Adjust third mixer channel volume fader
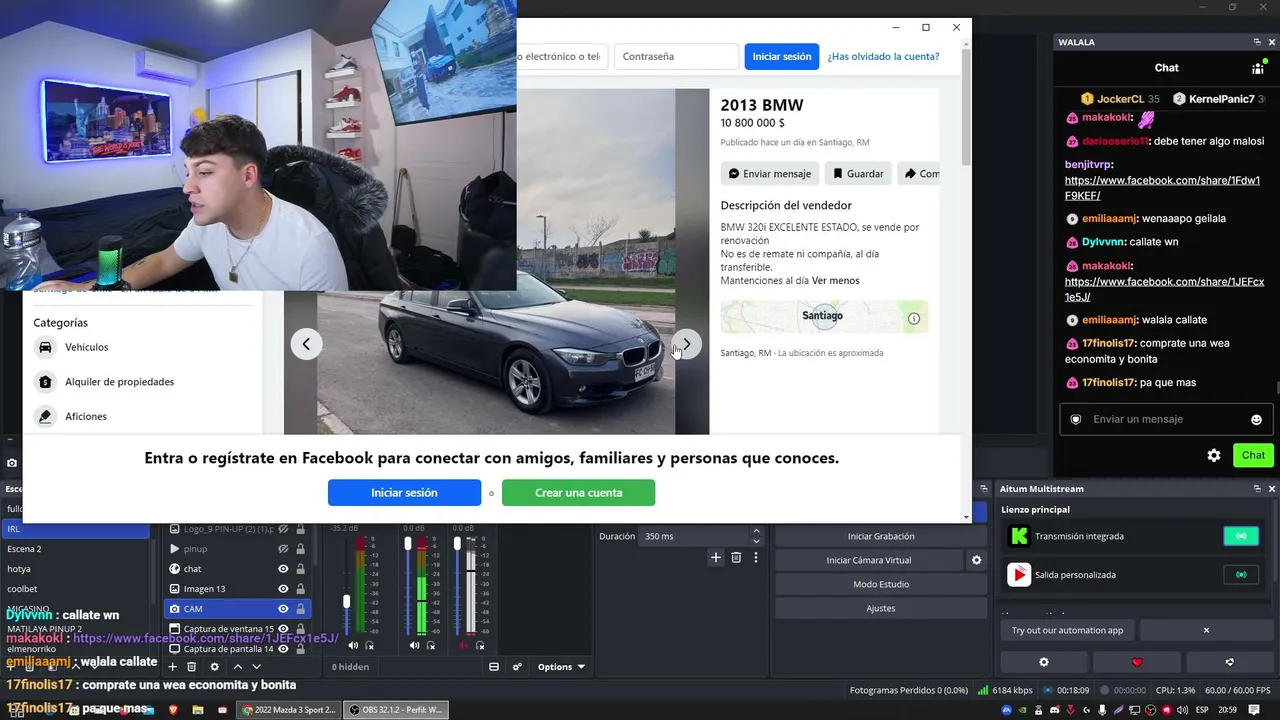This screenshot has height=720, width=1280. [x=457, y=543]
